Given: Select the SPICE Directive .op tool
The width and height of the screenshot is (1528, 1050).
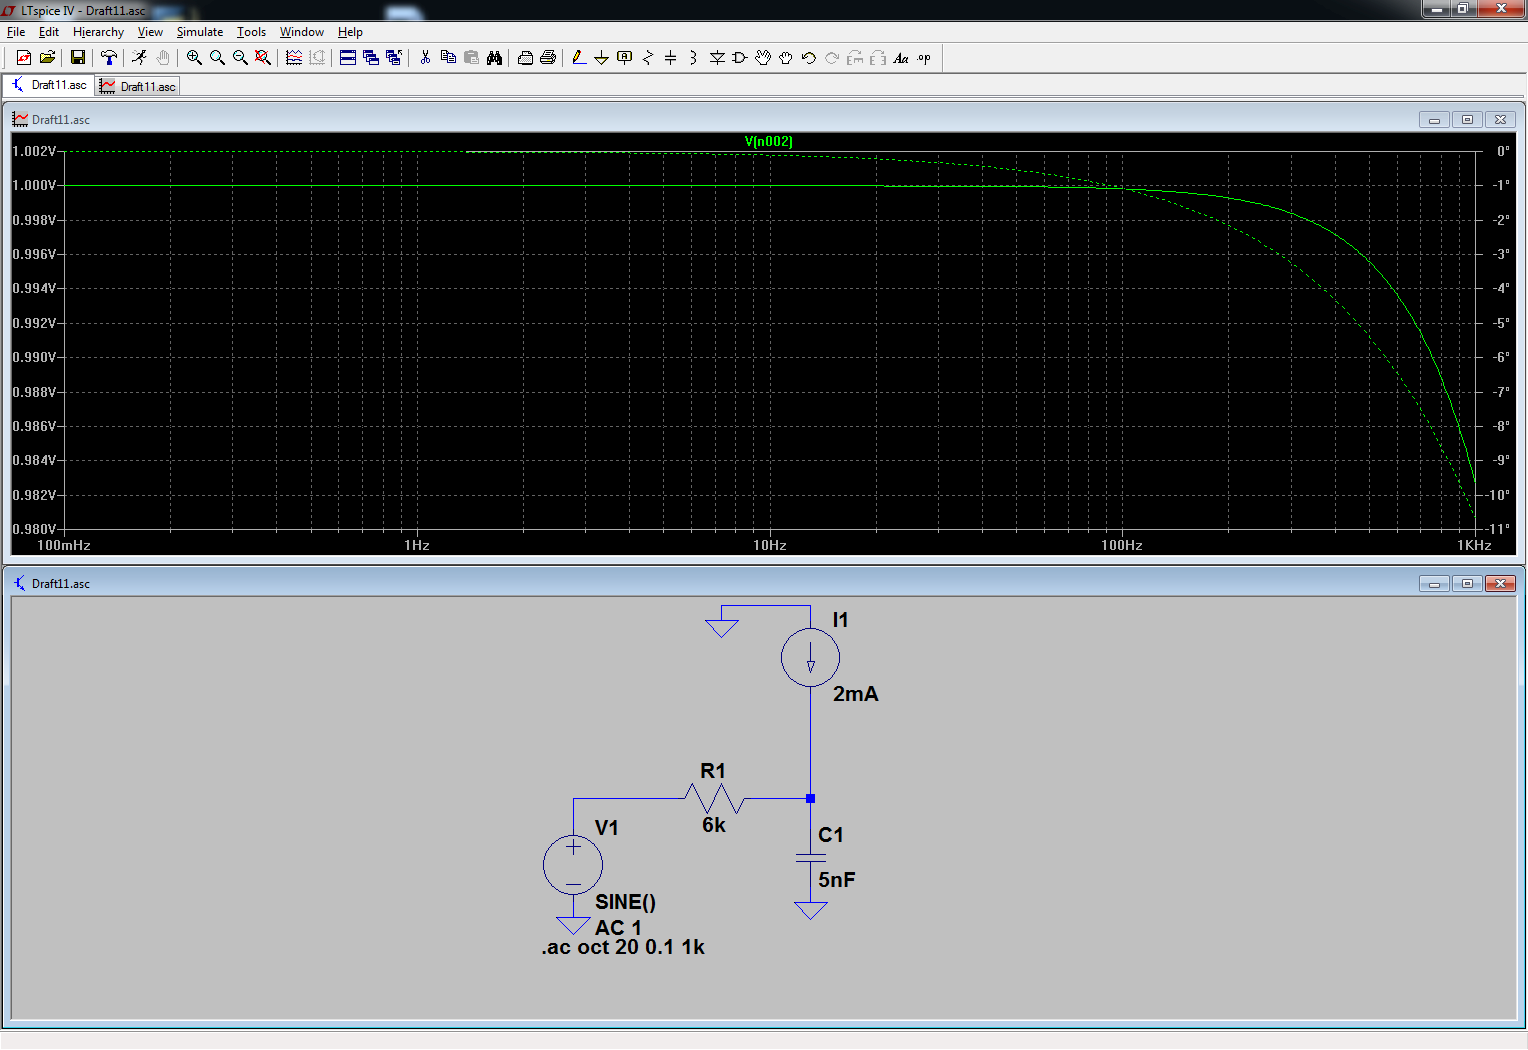Looking at the screenshot, I should tap(924, 58).
